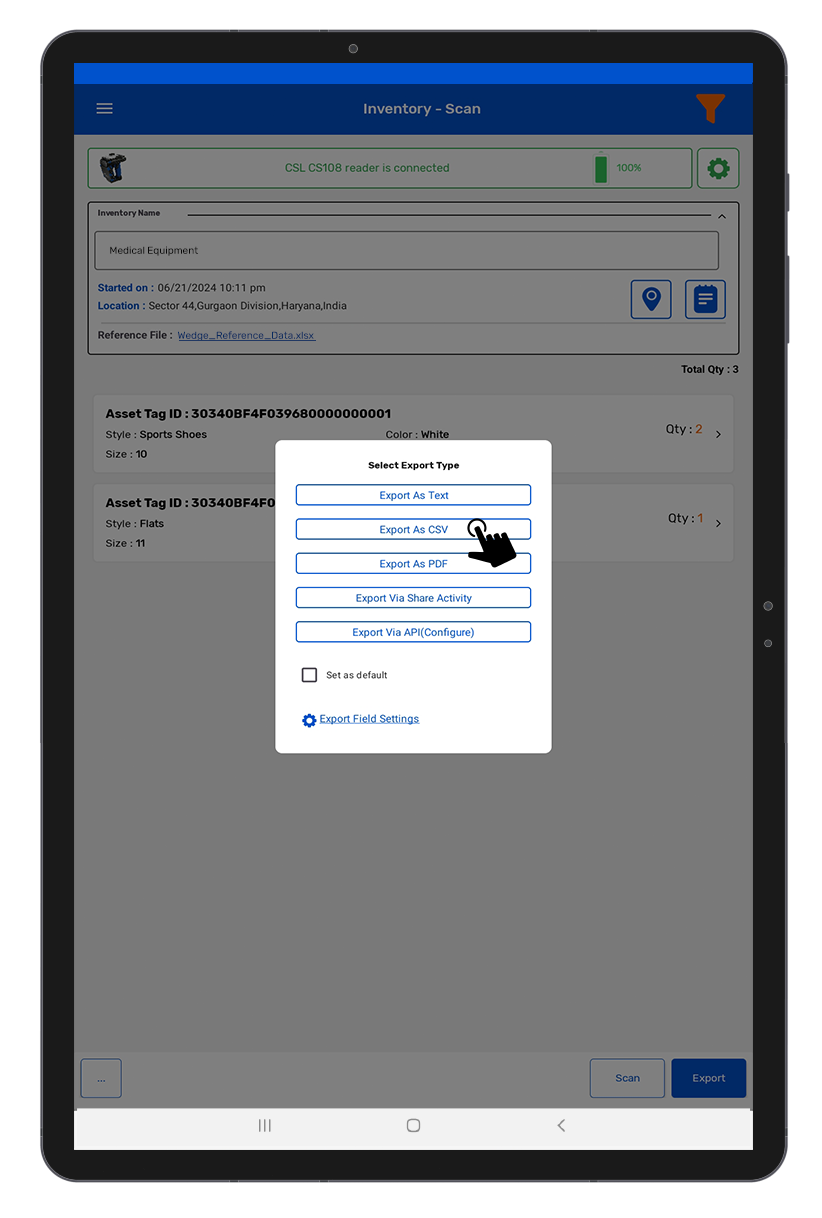822x1218 pixels.
Task: Choose Export As CSV option
Action: click(x=413, y=529)
